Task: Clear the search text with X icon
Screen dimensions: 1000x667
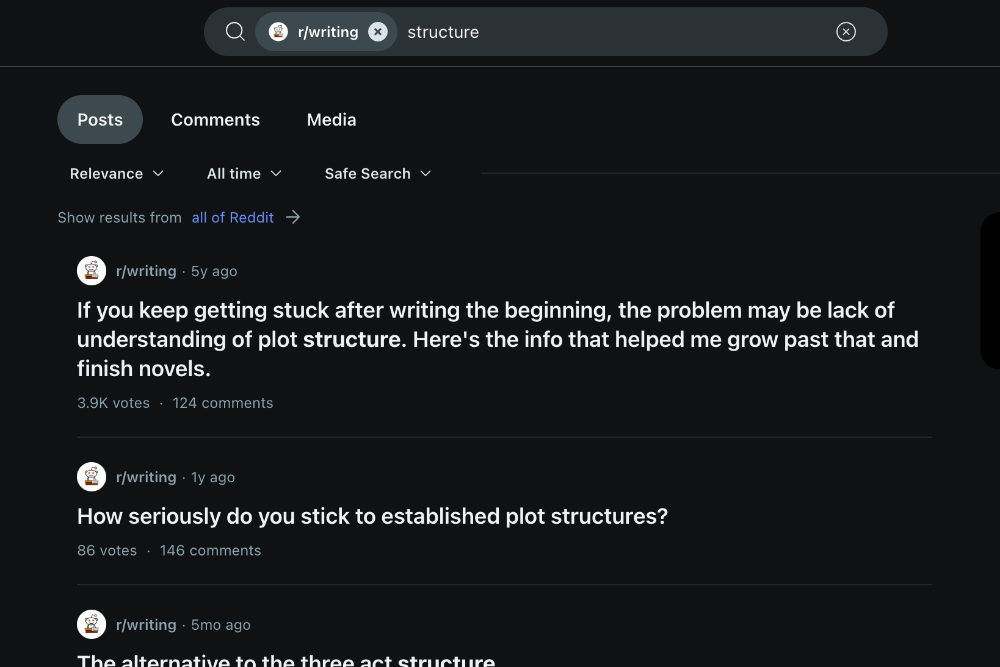Action: point(846,32)
